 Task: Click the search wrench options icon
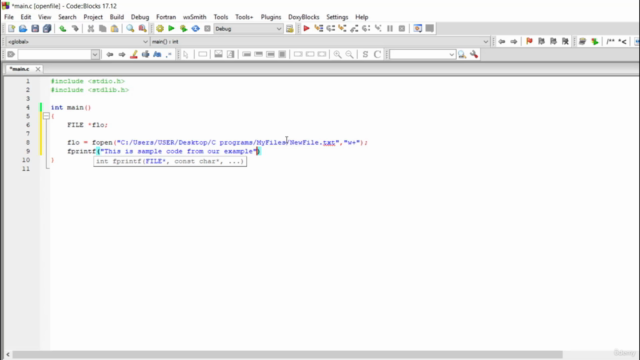click(474, 54)
